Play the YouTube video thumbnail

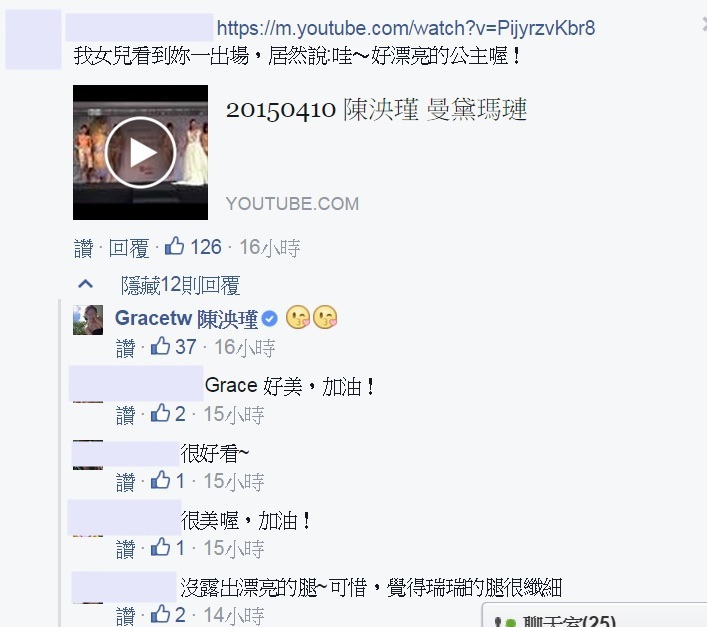140,152
